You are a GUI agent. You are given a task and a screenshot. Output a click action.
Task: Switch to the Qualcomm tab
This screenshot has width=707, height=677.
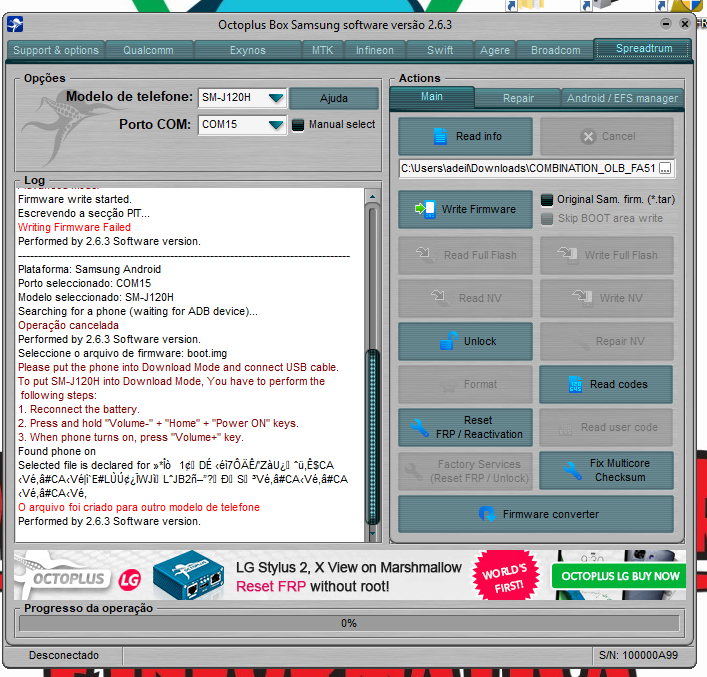(149, 50)
